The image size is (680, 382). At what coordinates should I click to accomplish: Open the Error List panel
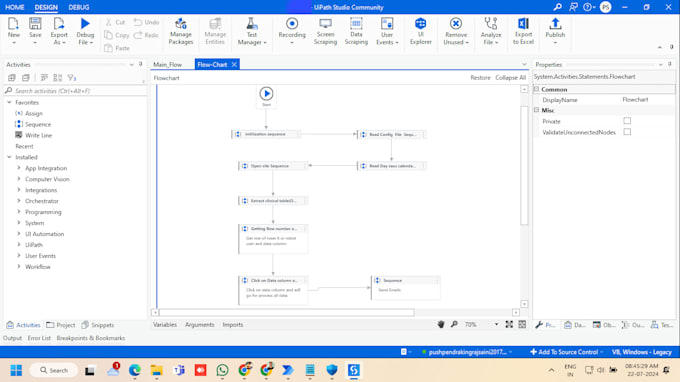tap(39, 338)
